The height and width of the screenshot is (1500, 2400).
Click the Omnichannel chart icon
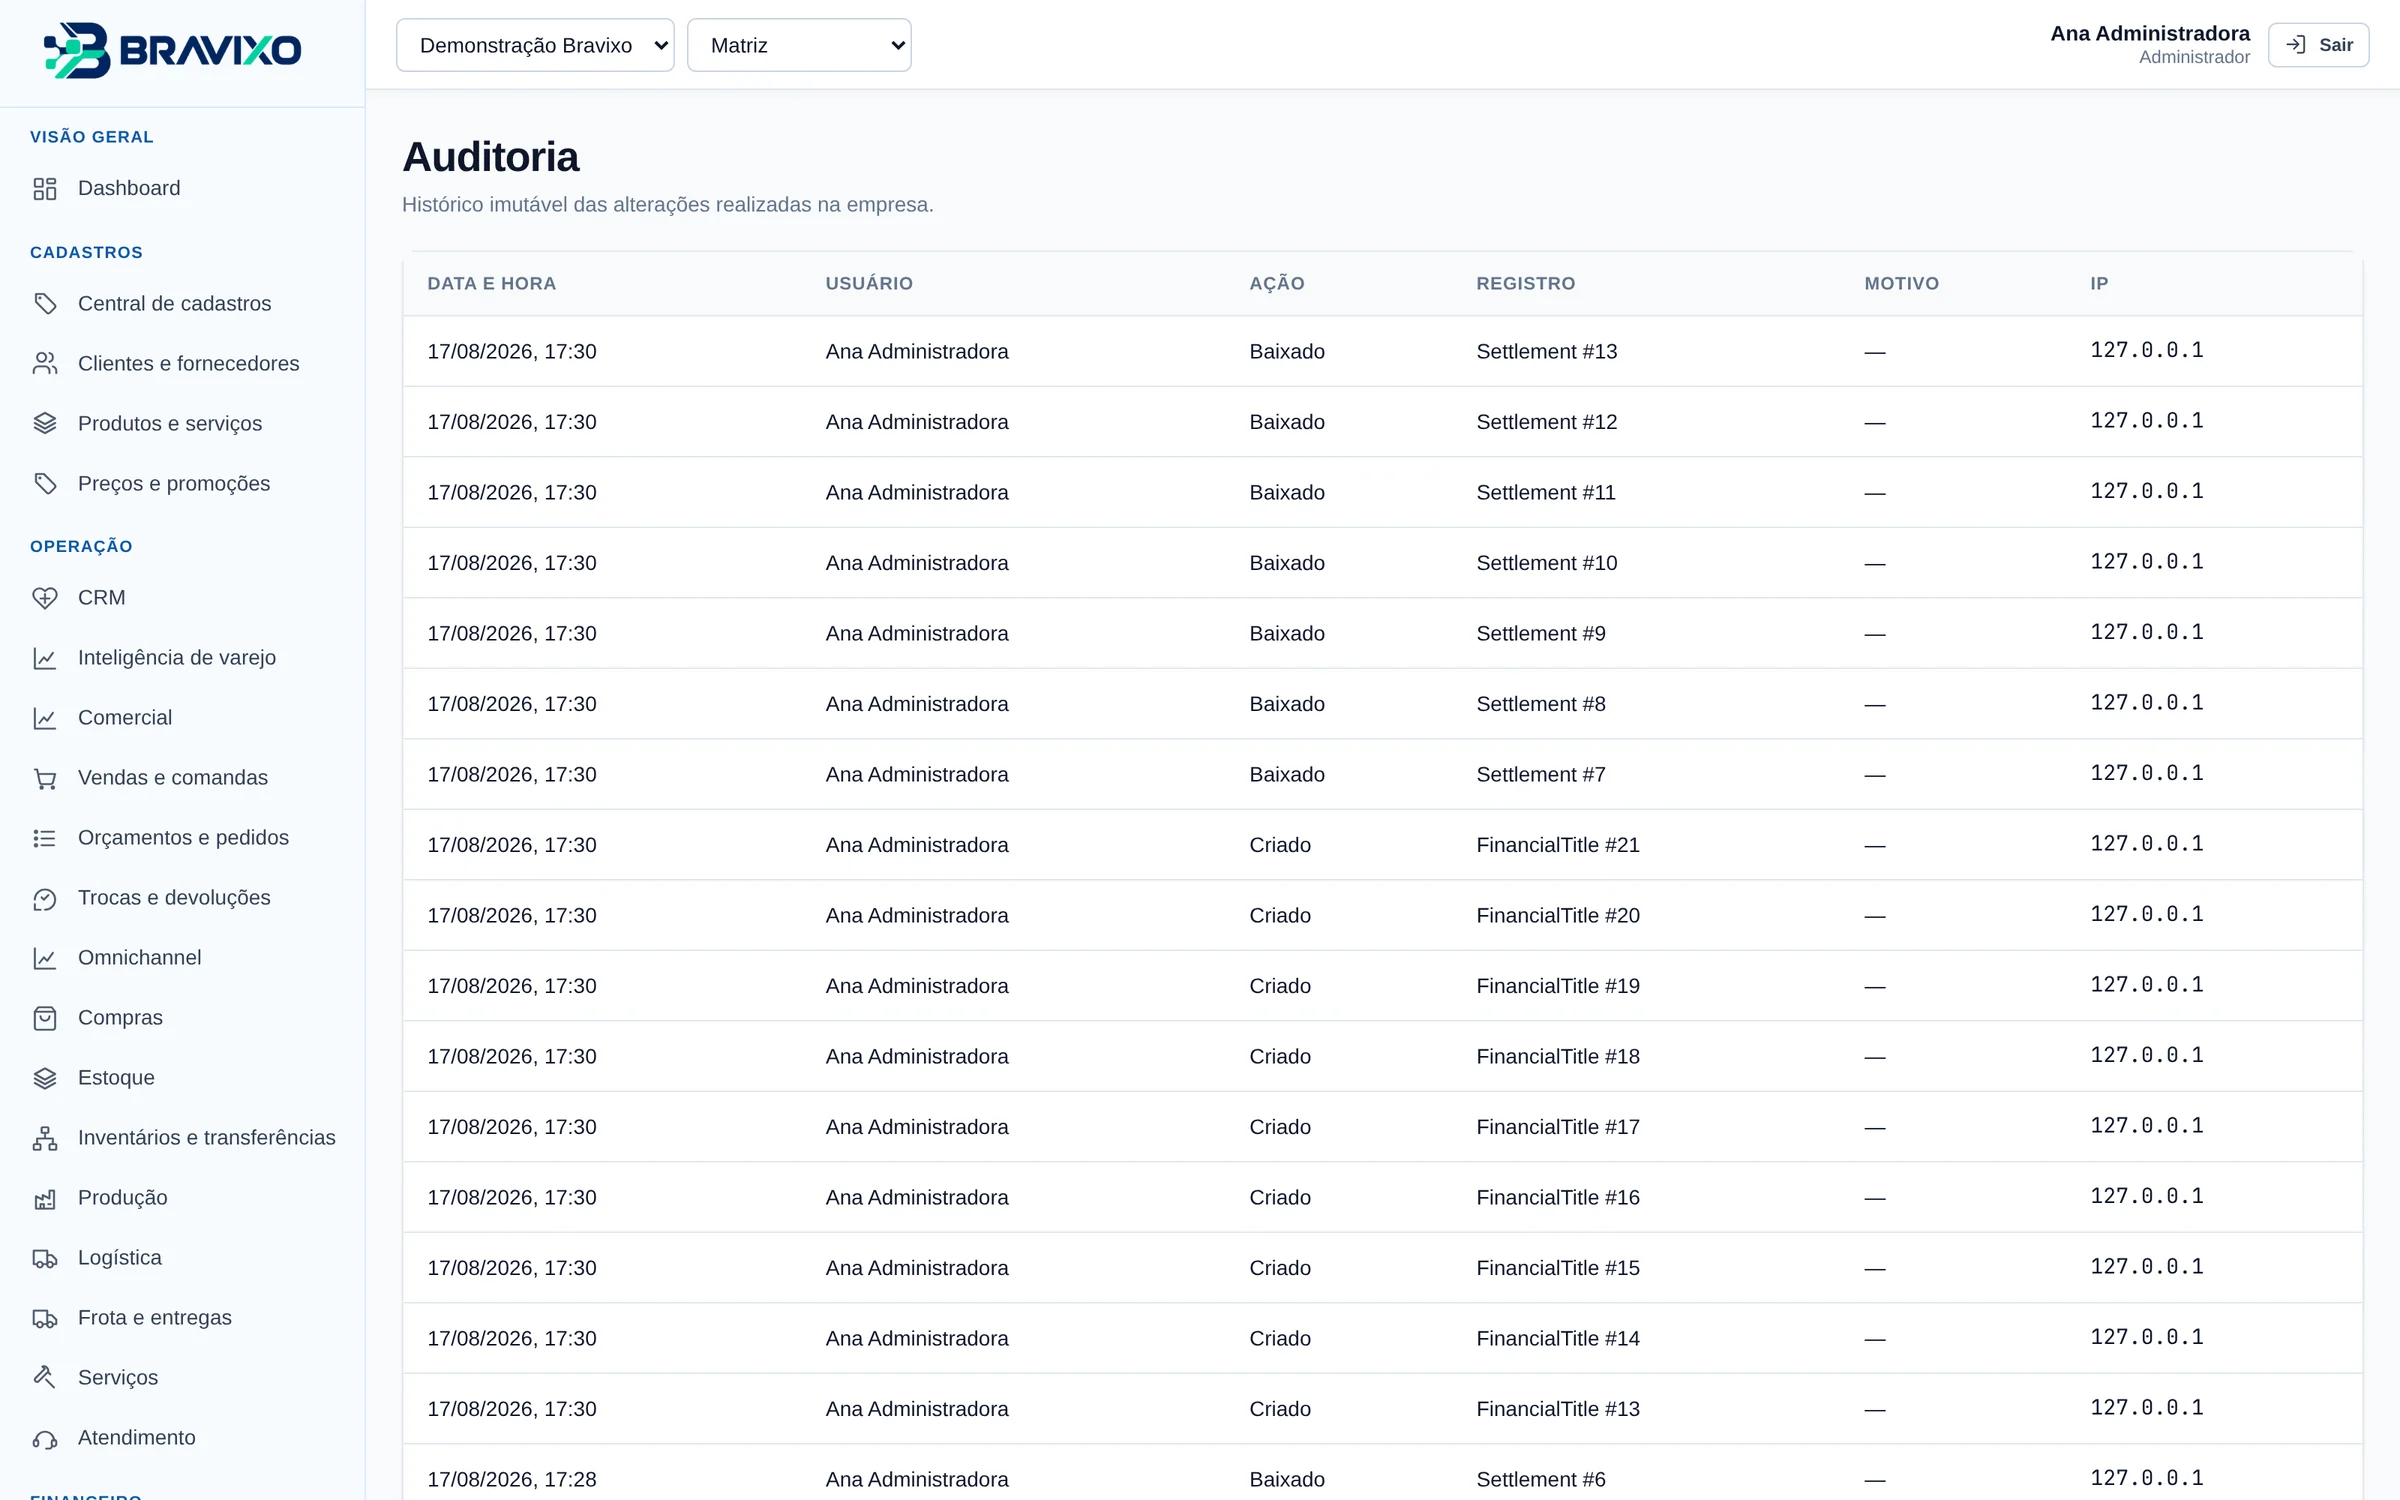coord(45,958)
